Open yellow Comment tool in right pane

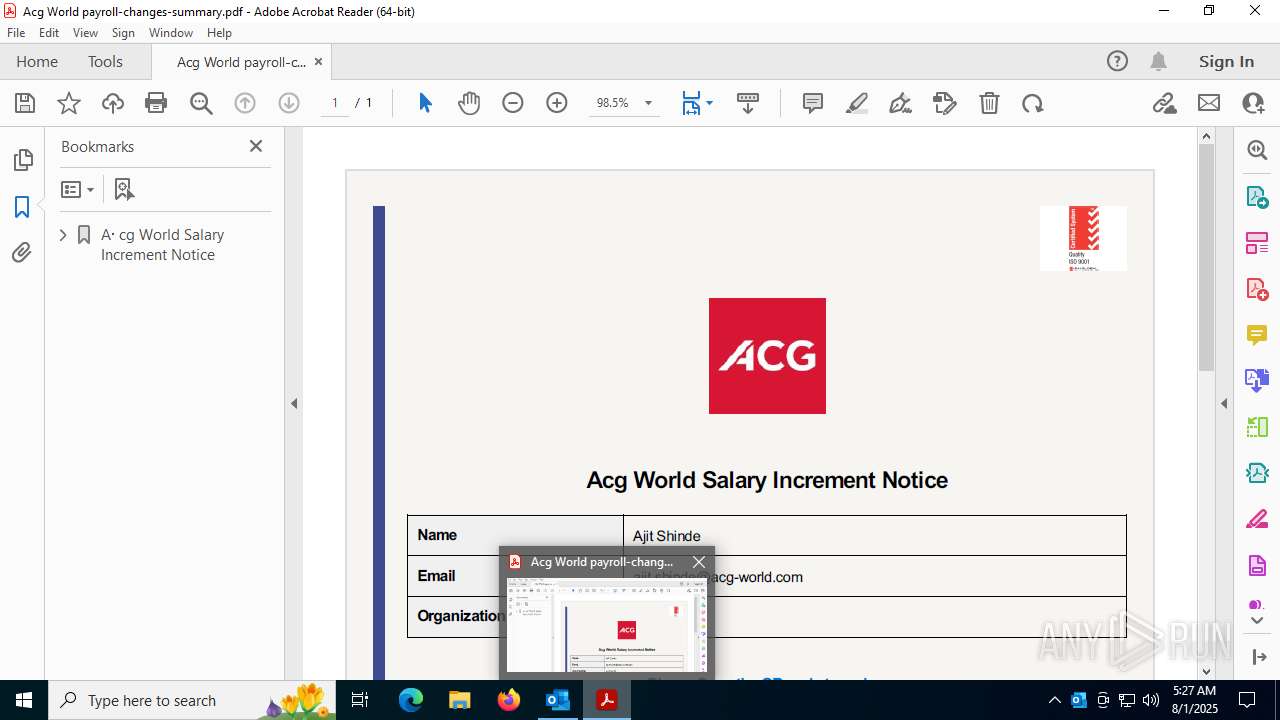point(1257,335)
